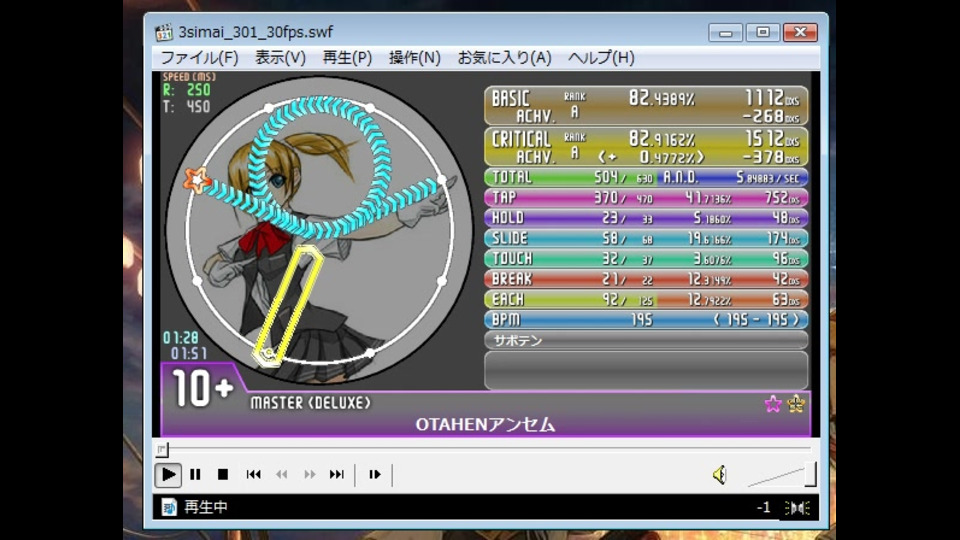Image resolution: width=960 pixels, height=540 pixels.
Task: Minimize the 3simai_301_30fps.swf window
Action: pyautogui.click(x=726, y=32)
